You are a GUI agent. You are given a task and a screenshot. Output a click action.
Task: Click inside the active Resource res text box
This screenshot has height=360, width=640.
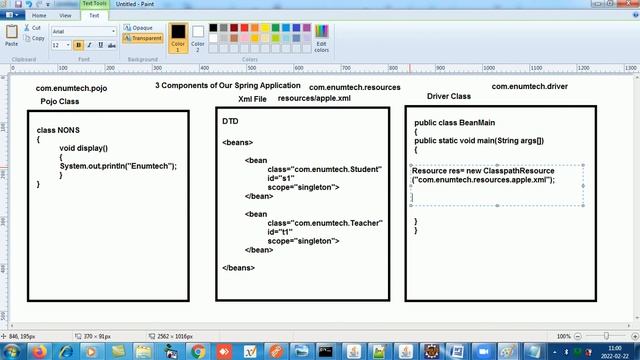[x=497, y=185]
